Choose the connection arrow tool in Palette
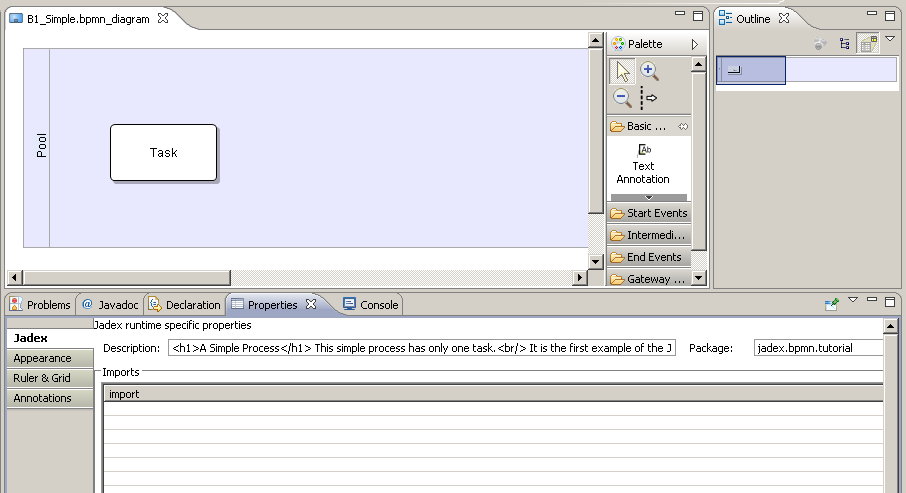This screenshot has height=493, width=906. (649, 98)
